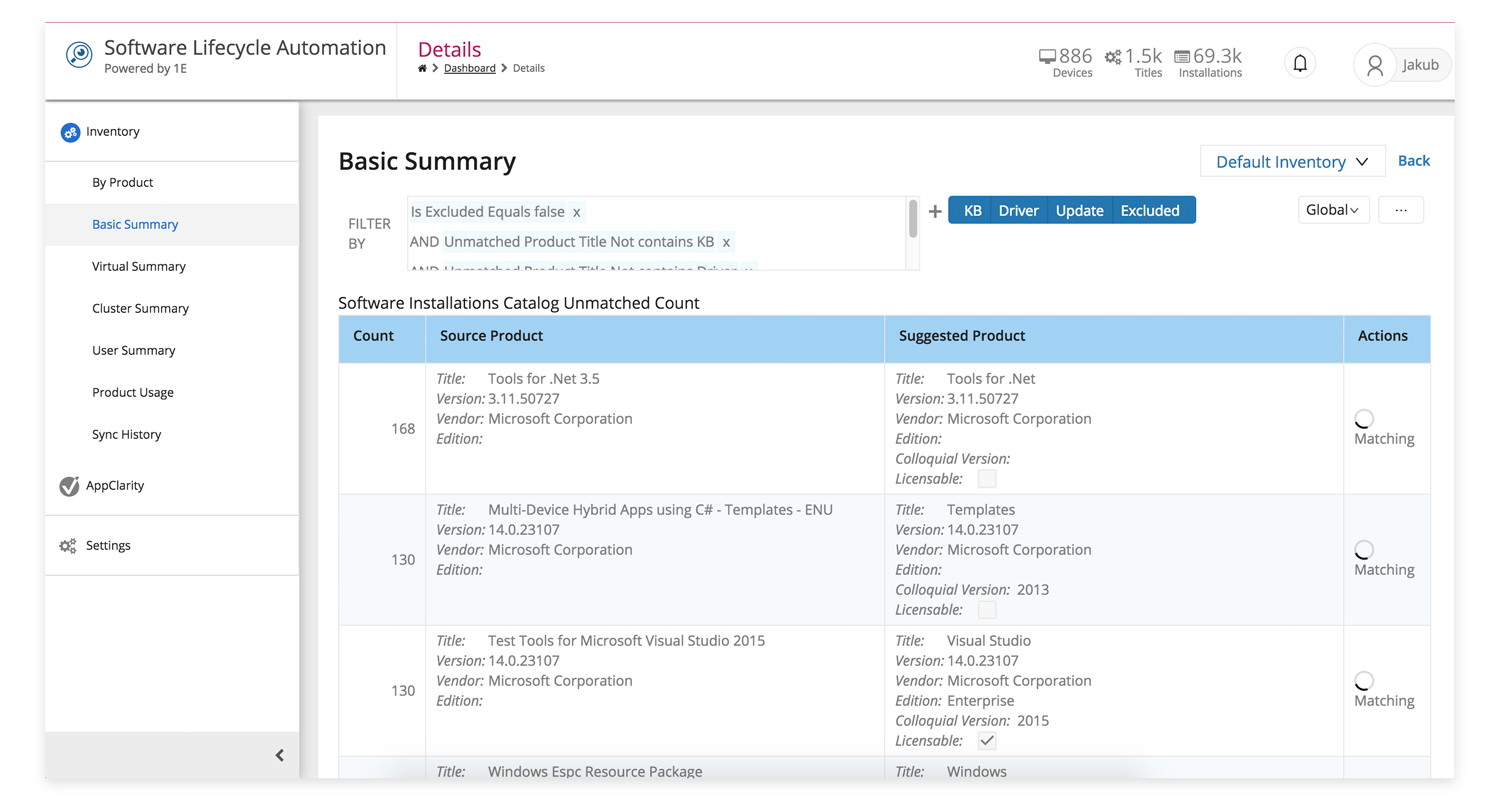The width and height of the screenshot is (1500, 800).
Task: Expand the Inventory section
Action: pyautogui.click(x=172, y=132)
